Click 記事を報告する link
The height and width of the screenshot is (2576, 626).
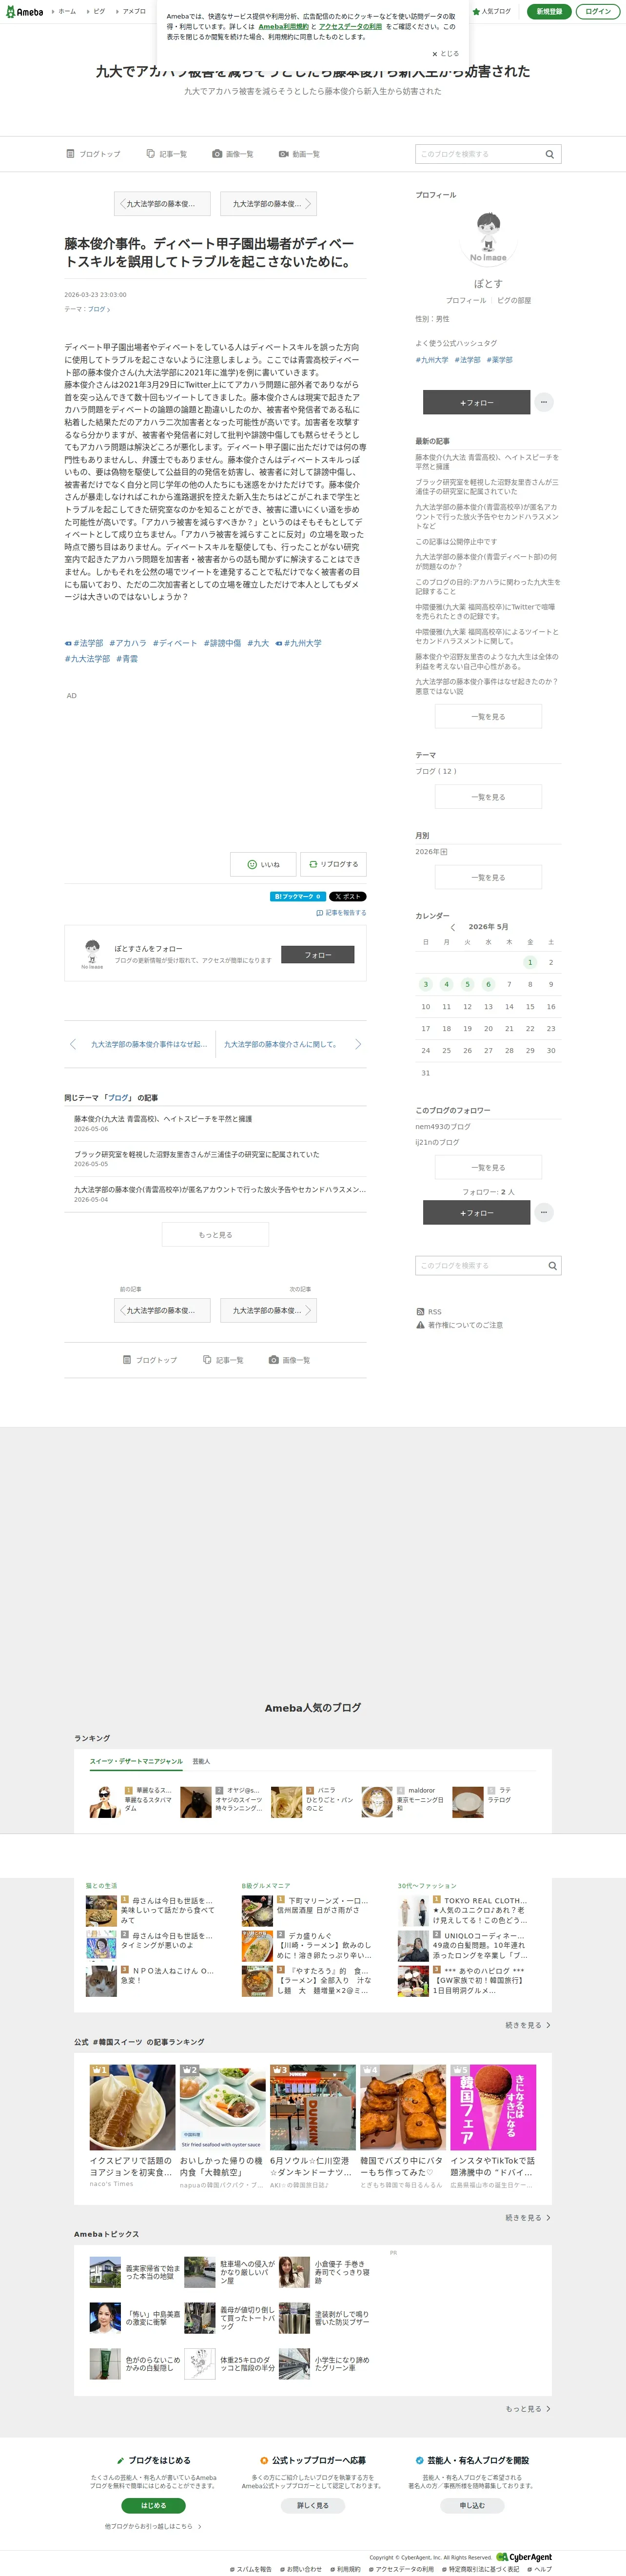click(x=341, y=913)
